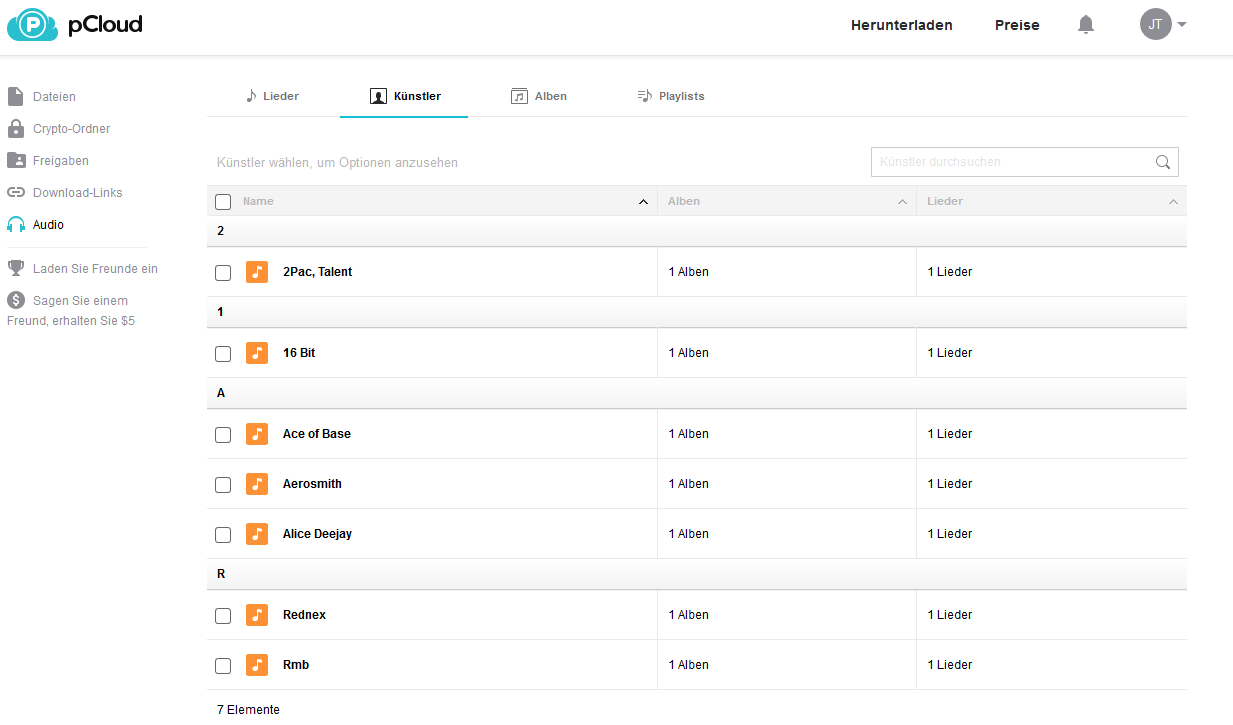The height and width of the screenshot is (725, 1233).
Task: Click '1 Lieder' in the Rednex row
Action: (x=950, y=615)
